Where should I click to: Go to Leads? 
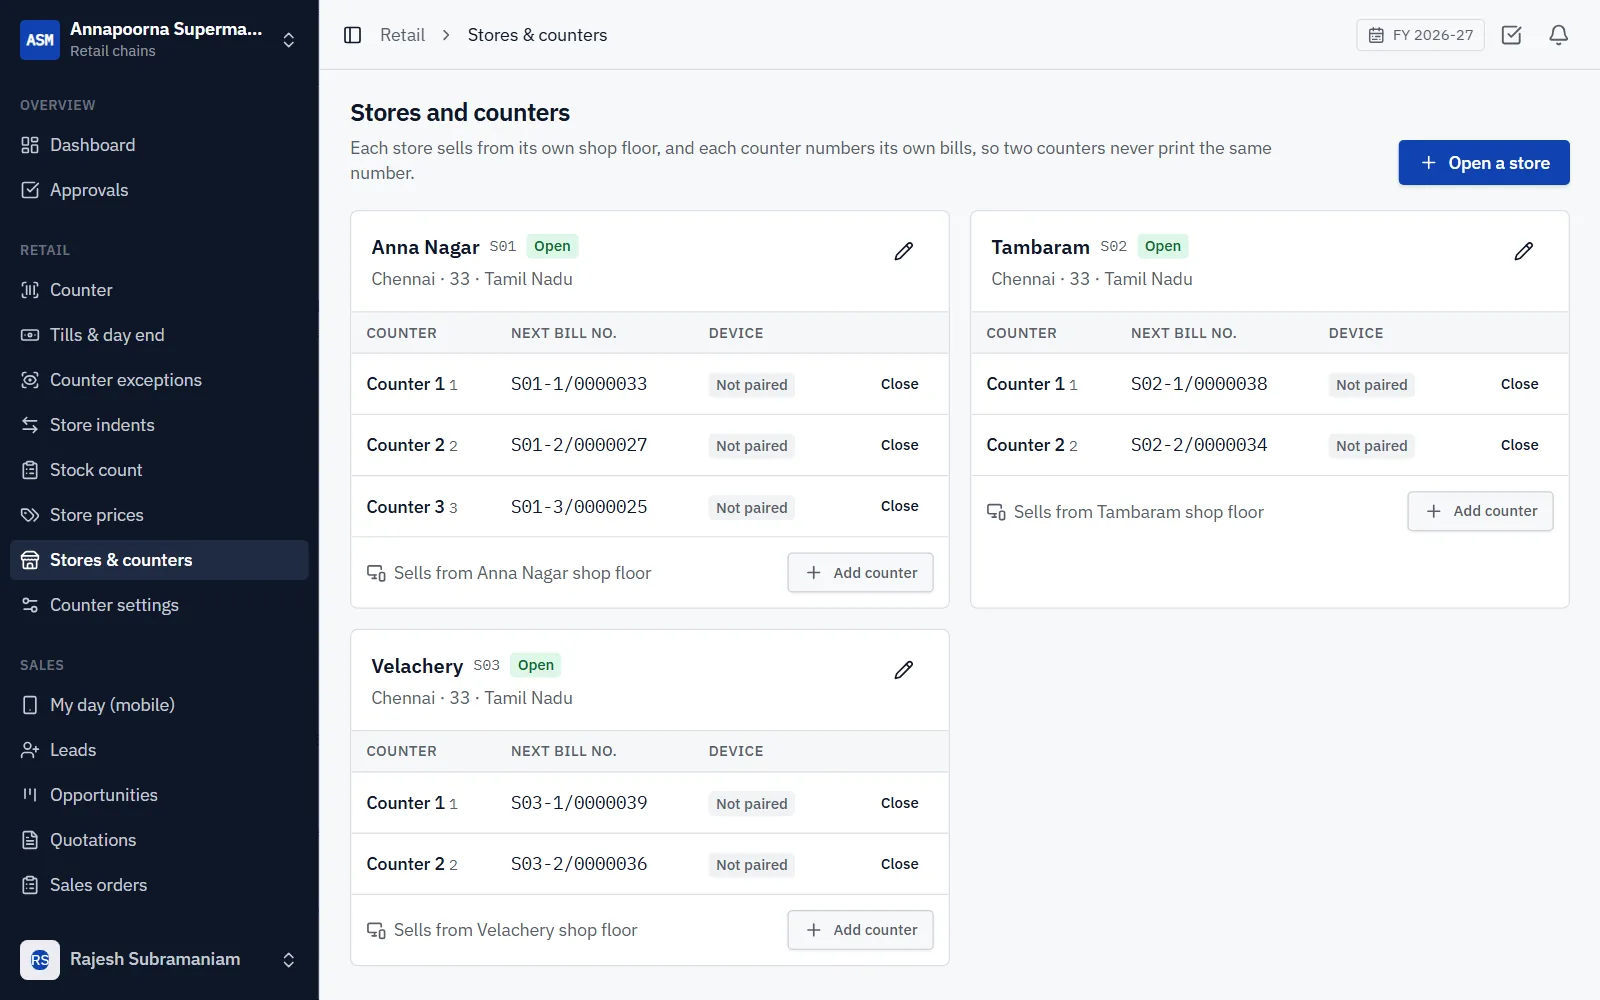tap(159, 750)
